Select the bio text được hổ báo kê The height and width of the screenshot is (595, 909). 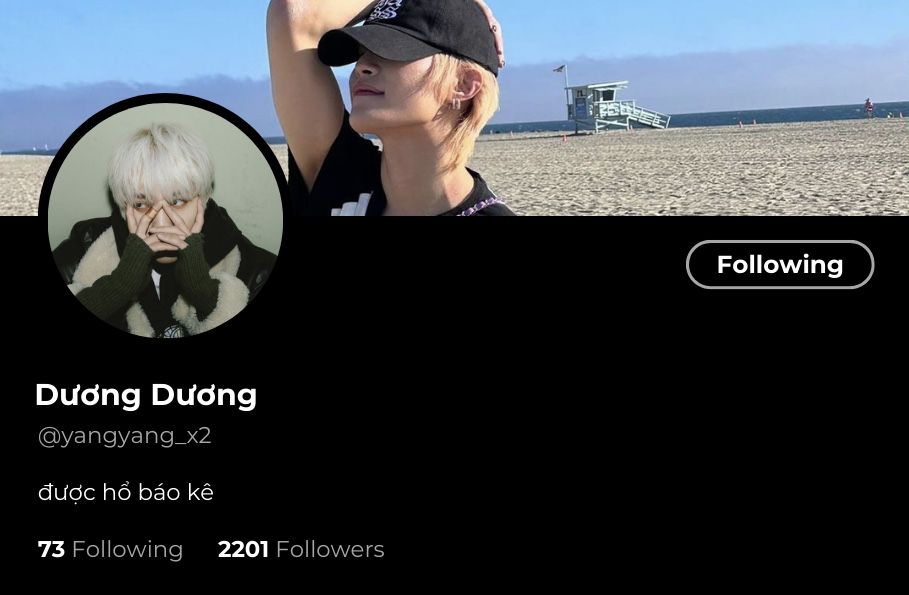pos(126,492)
